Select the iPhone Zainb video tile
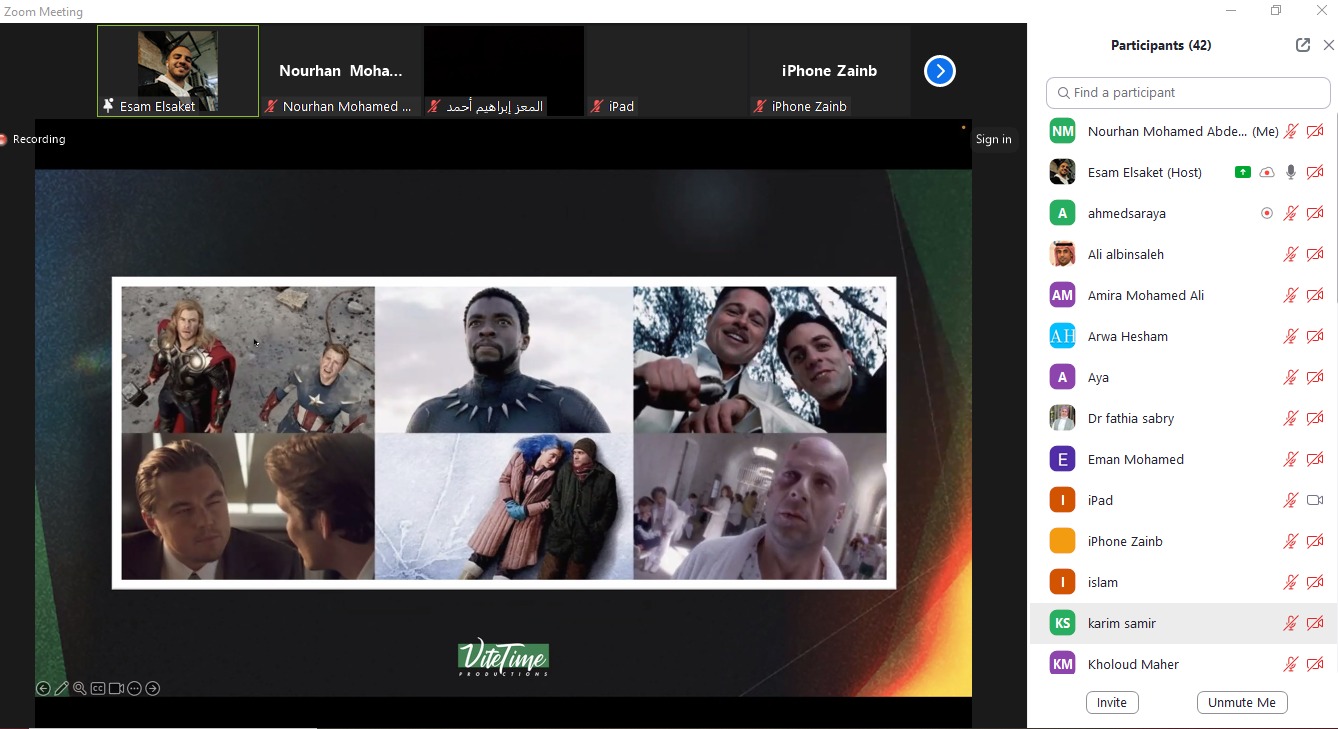 (x=829, y=71)
